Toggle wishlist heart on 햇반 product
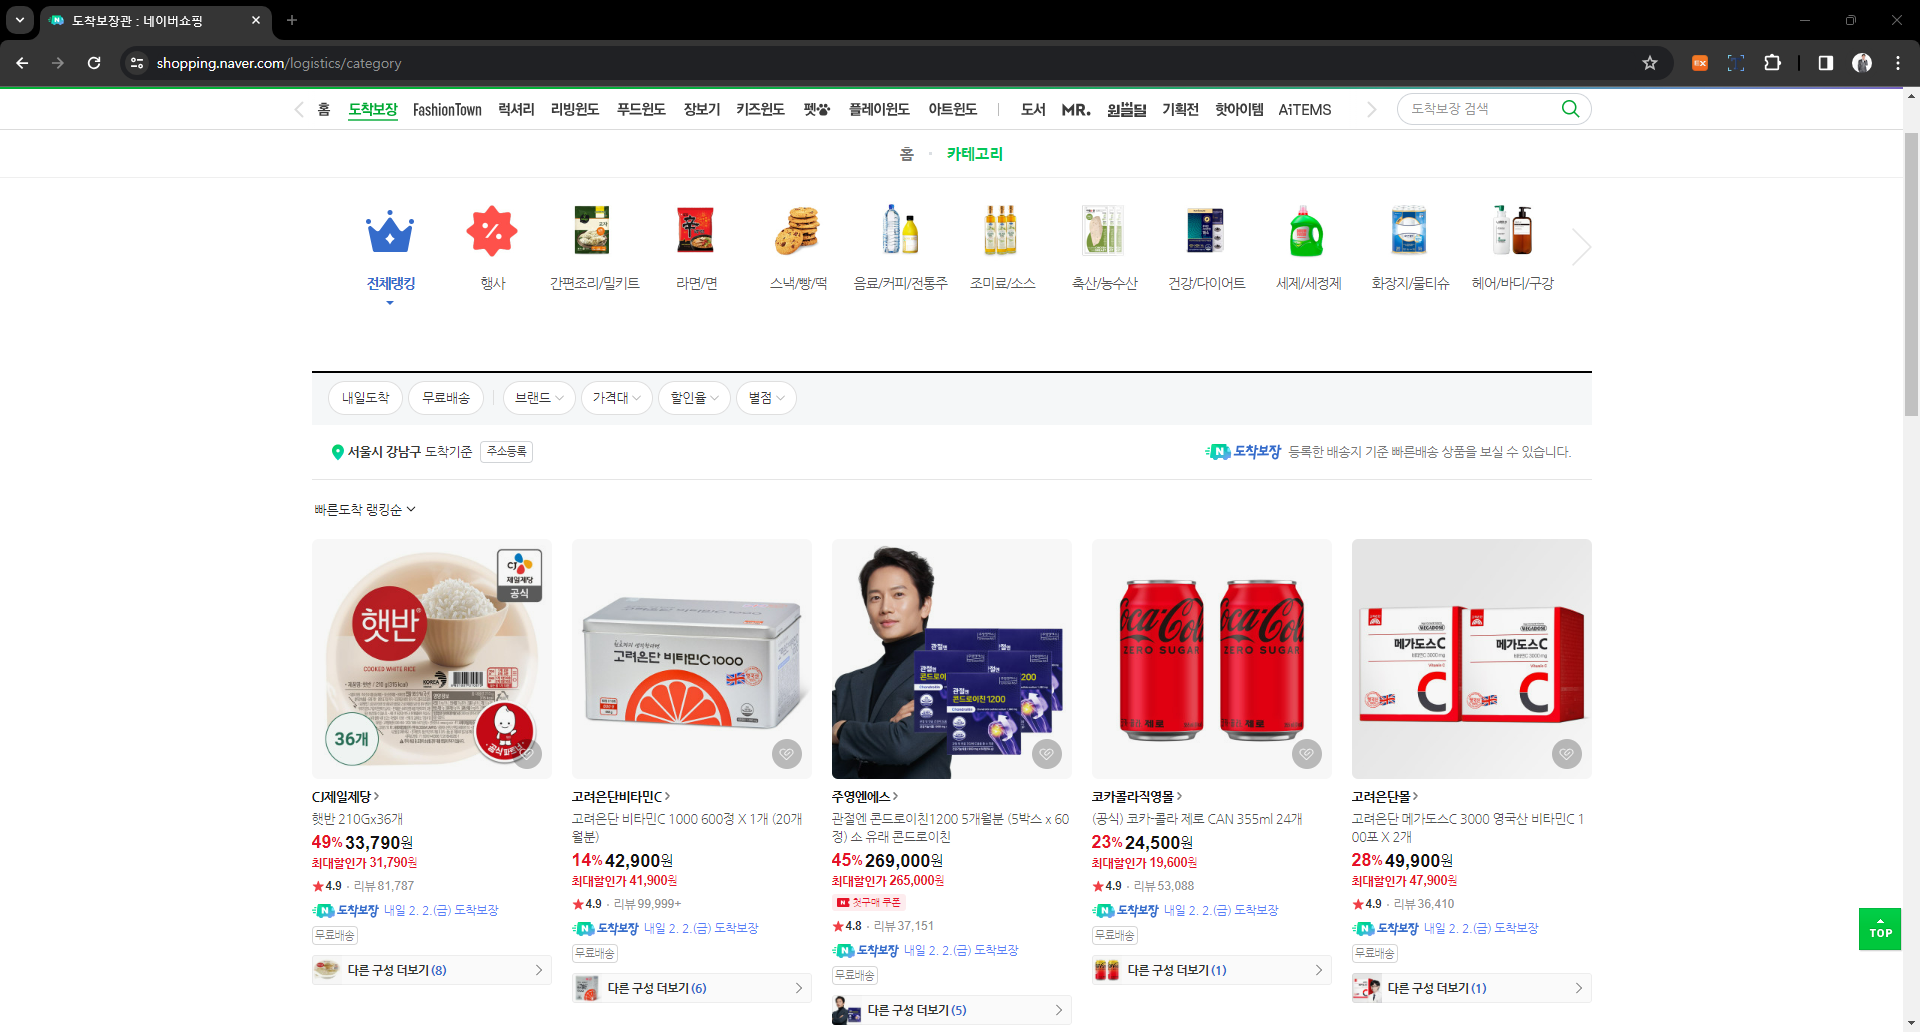1920x1032 pixels. [x=527, y=754]
